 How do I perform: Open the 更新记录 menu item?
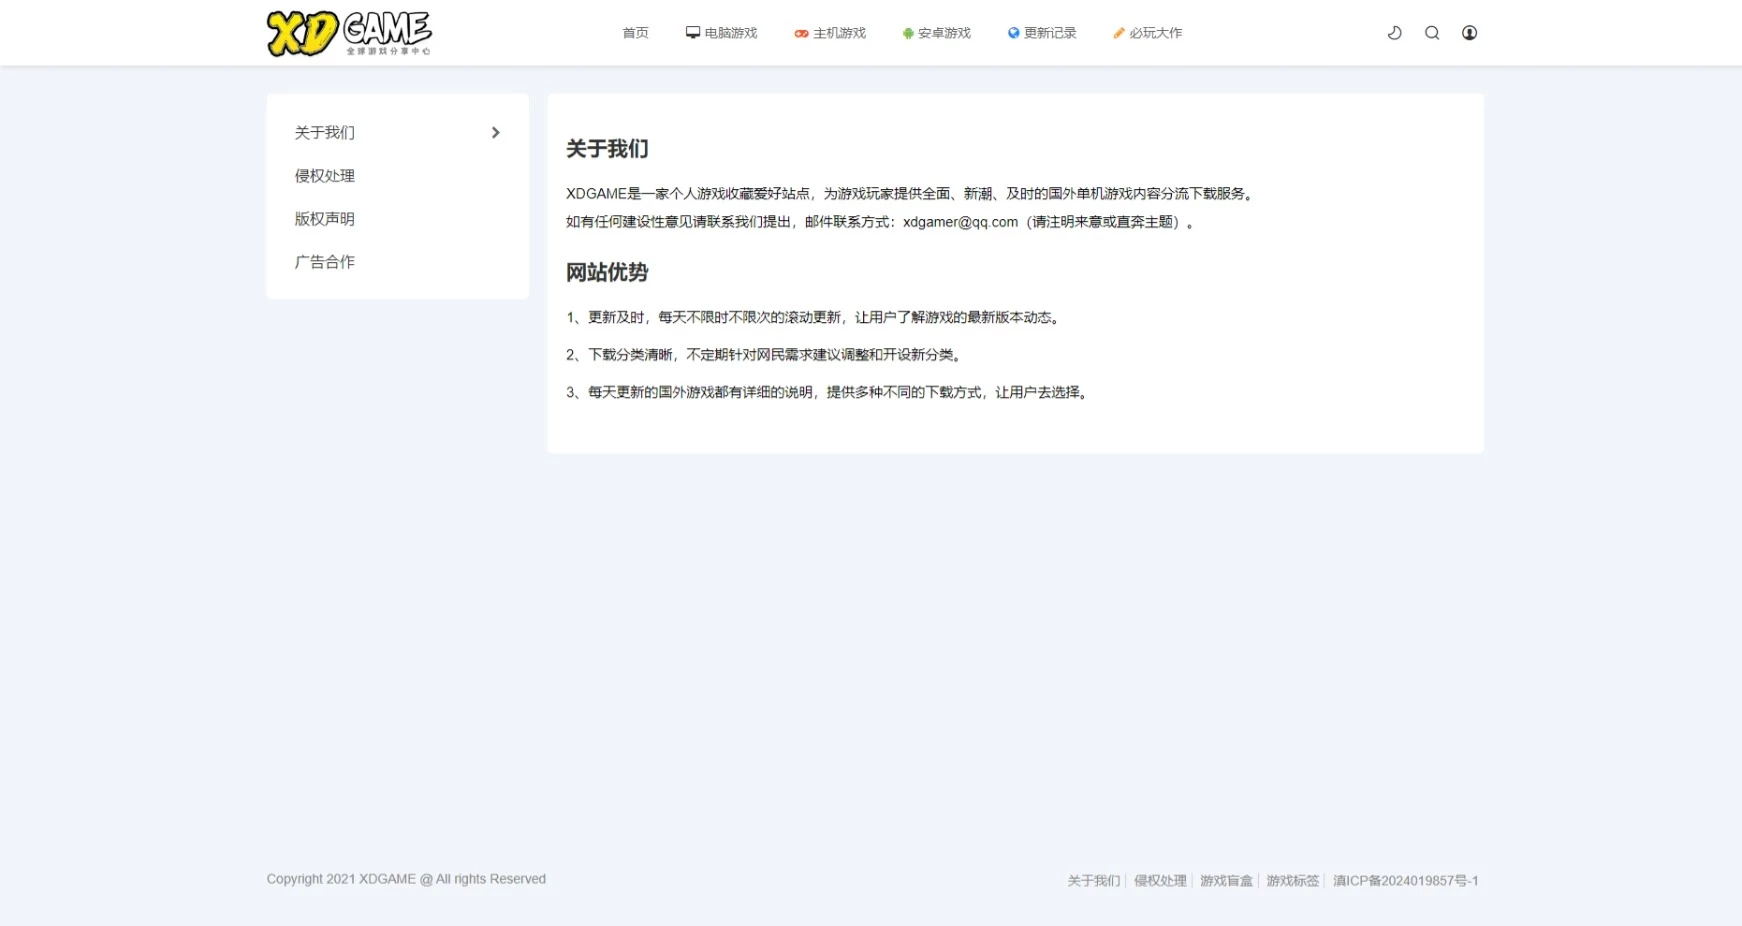(x=1042, y=33)
